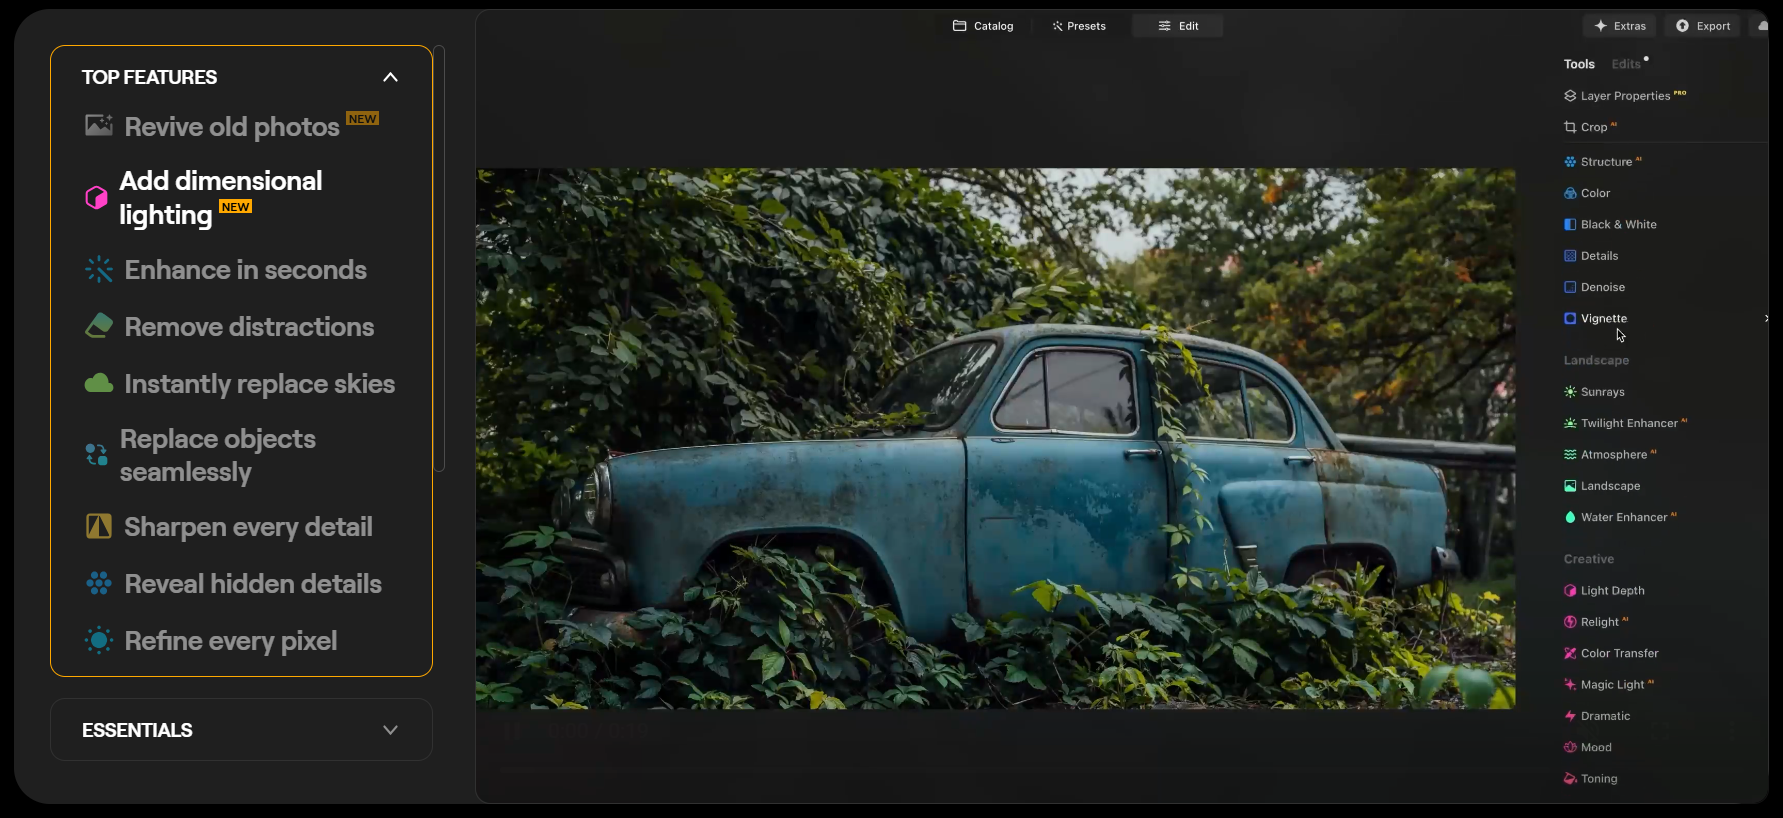Click the Revive old photos icon
The height and width of the screenshot is (818, 1783).
[x=98, y=126]
